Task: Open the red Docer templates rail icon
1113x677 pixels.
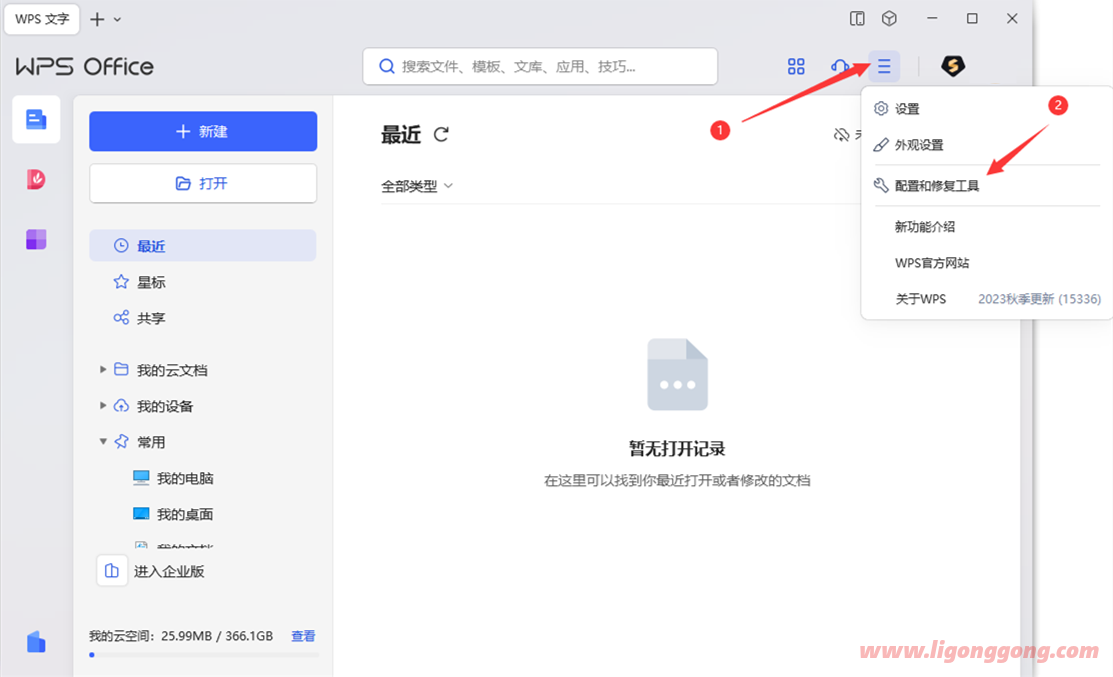Action: point(36,179)
